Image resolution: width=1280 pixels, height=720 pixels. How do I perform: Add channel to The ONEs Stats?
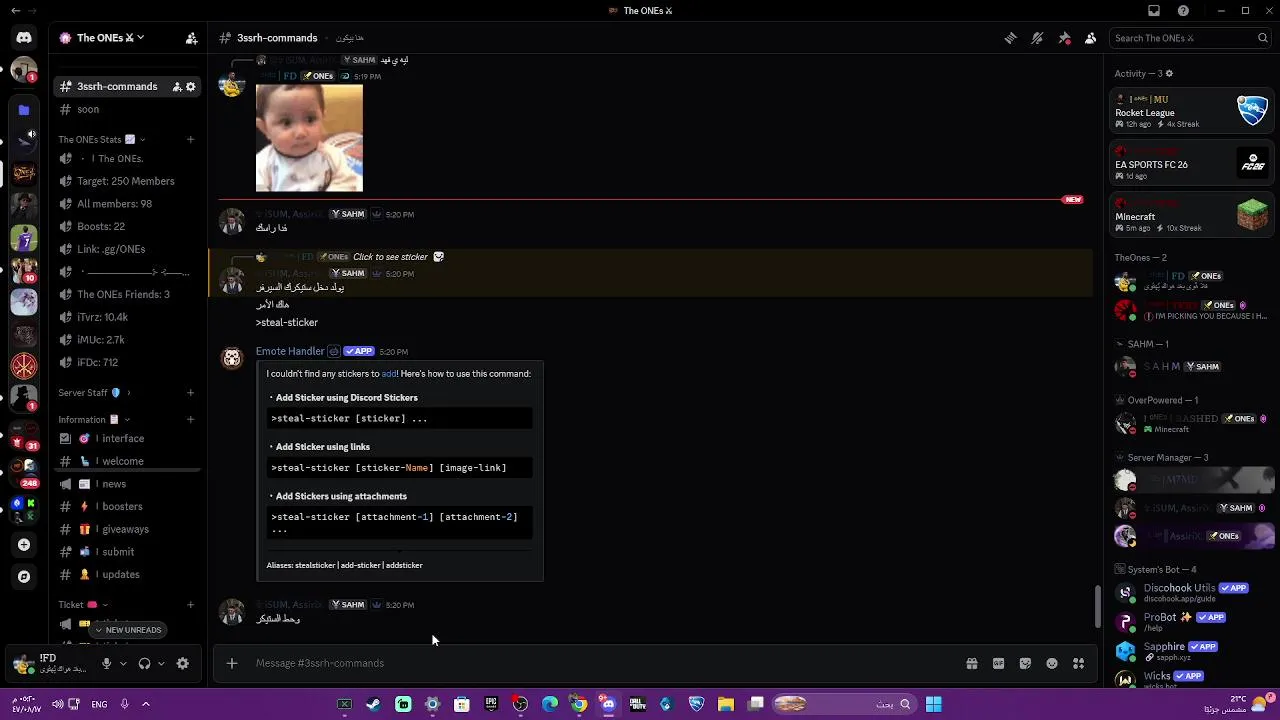(x=190, y=140)
